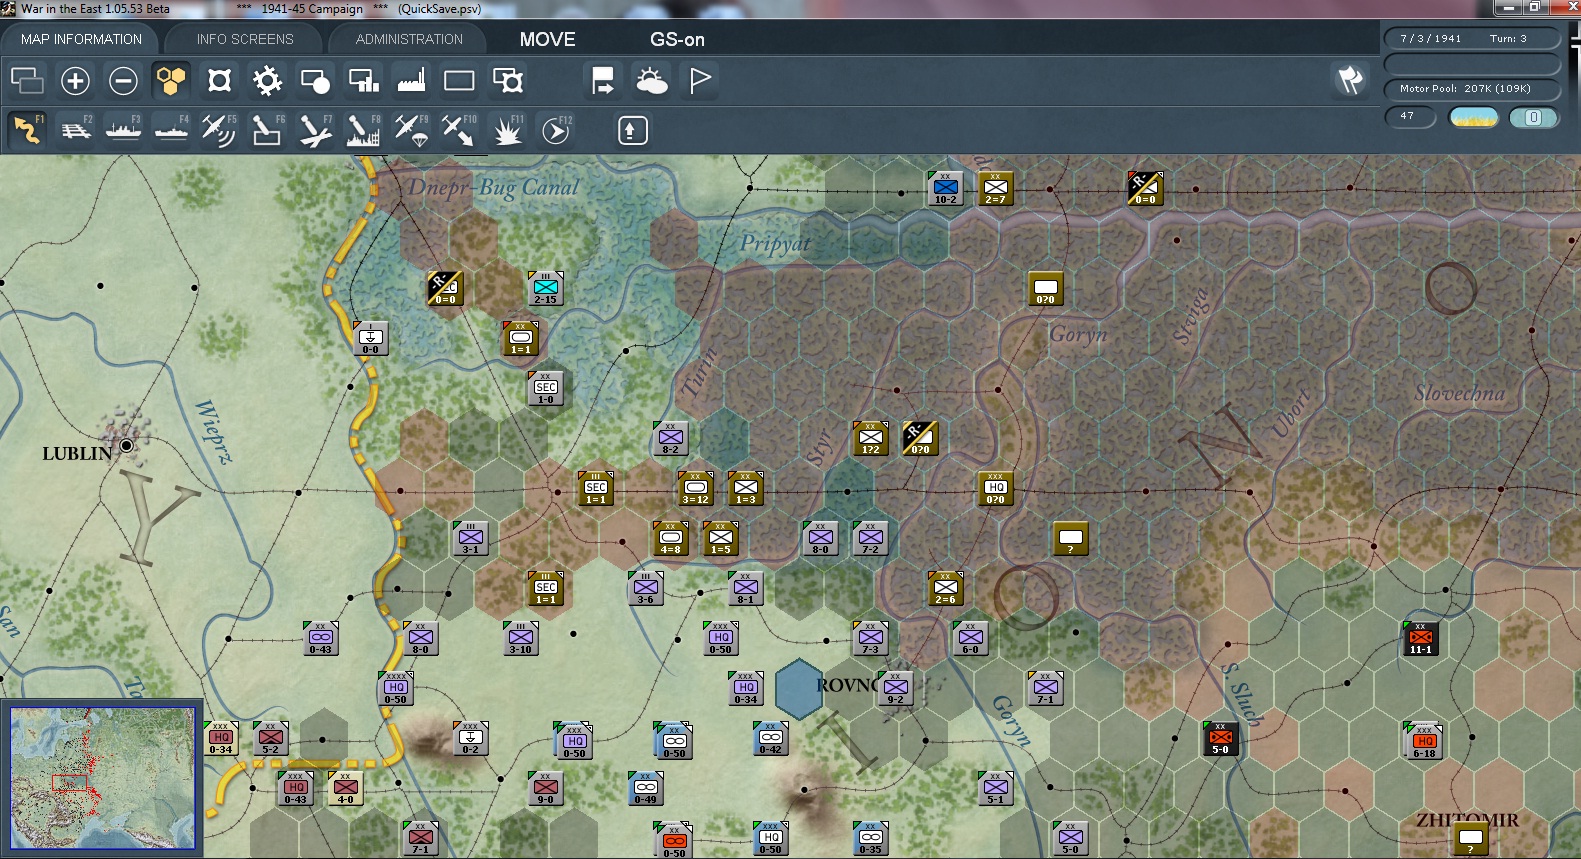This screenshot has width=1581, height=859.
Task: Select the purple 6-0 infantry counter
Action: click(x=970, y=638)
